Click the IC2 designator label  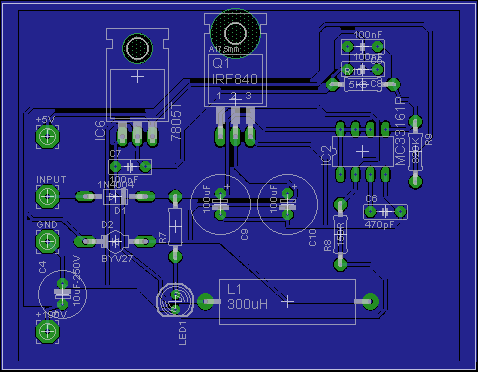[x=326, y=155]
